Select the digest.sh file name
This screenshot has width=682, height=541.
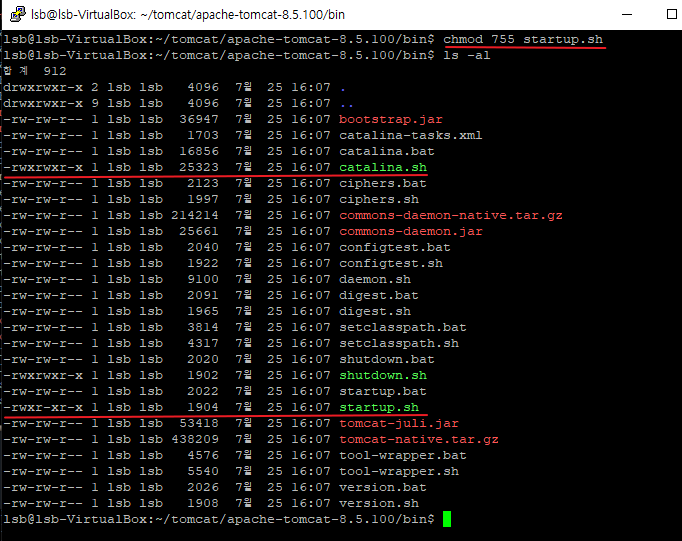point(375,311)
